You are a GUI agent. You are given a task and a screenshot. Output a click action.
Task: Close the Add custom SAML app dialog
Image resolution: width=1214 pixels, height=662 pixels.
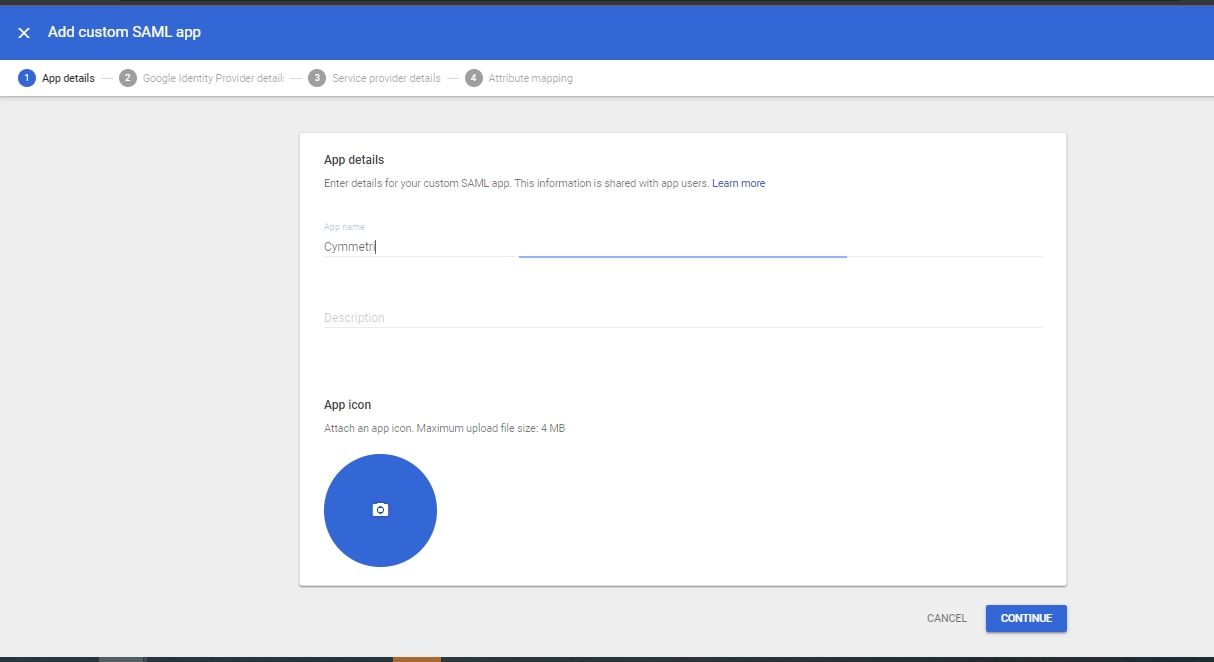pos(24,33)
